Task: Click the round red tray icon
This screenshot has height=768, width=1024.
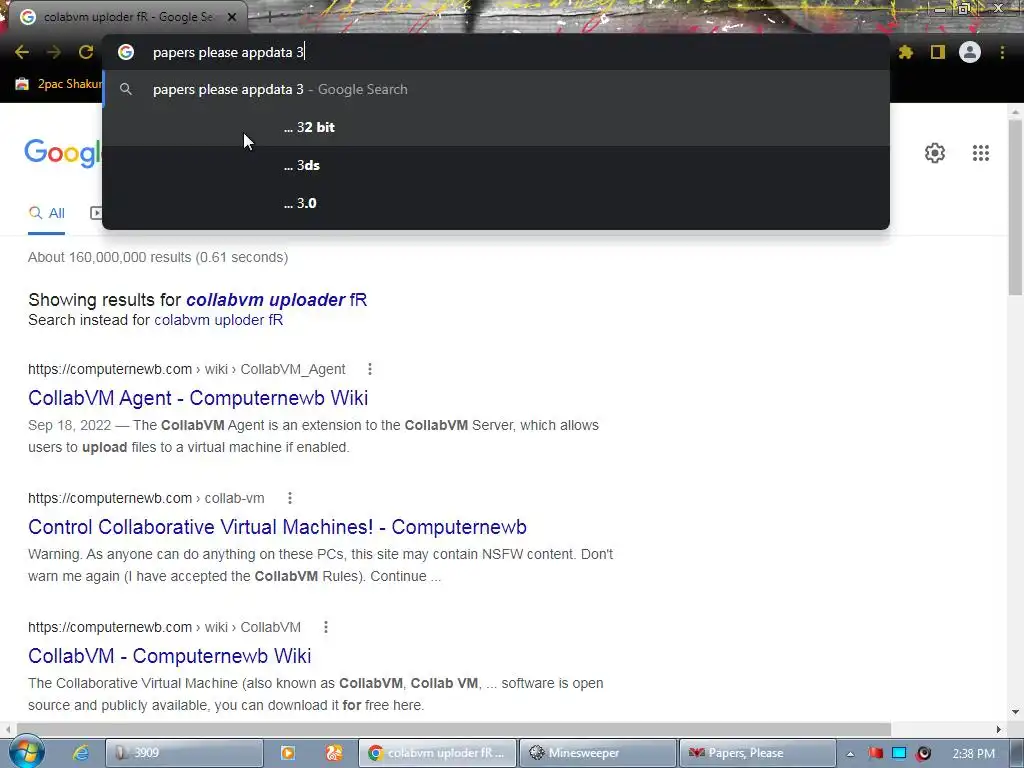Action: 923,753
